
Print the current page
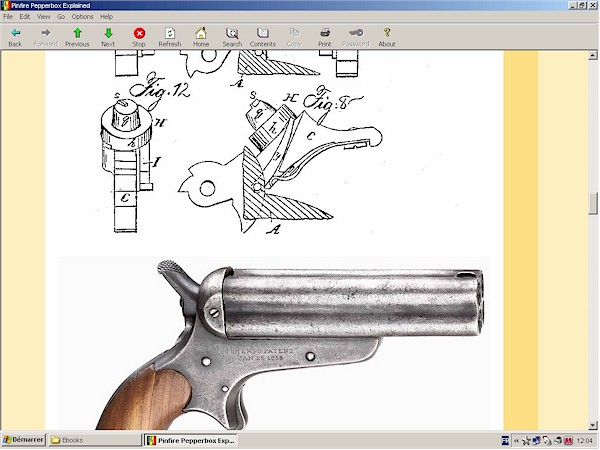coord(325,37)
